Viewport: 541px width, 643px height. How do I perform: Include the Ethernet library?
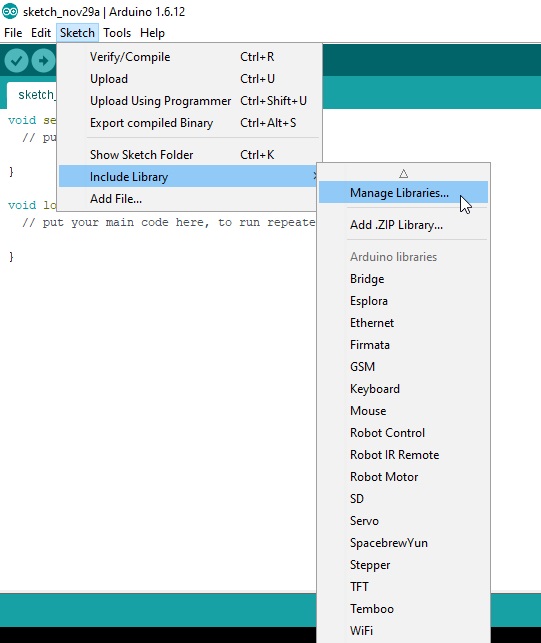404,323
